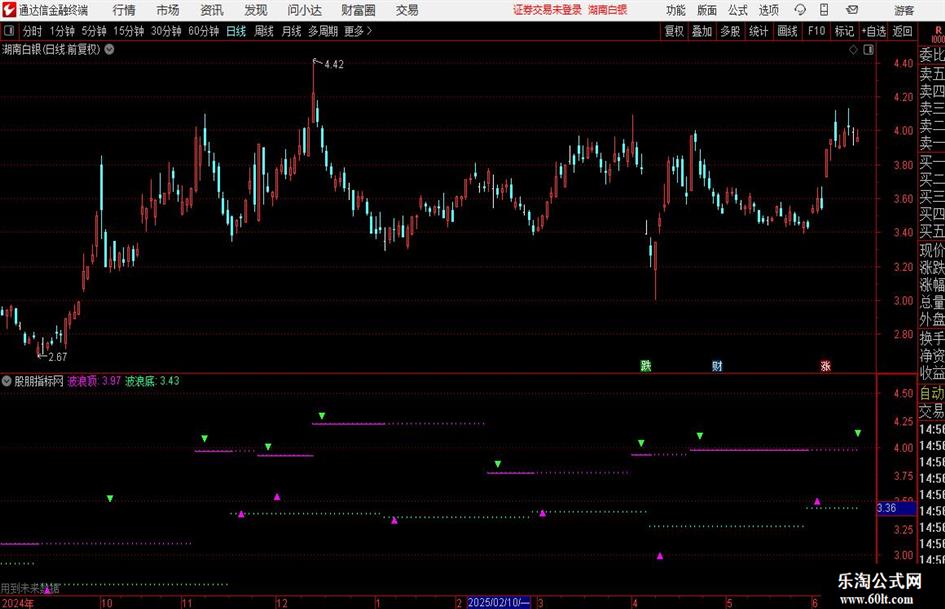Click the green 跌 marker badge
Image resolution: width=945 pixels, height=609 pixels.
pyautogui.click(x=645, y=365)
